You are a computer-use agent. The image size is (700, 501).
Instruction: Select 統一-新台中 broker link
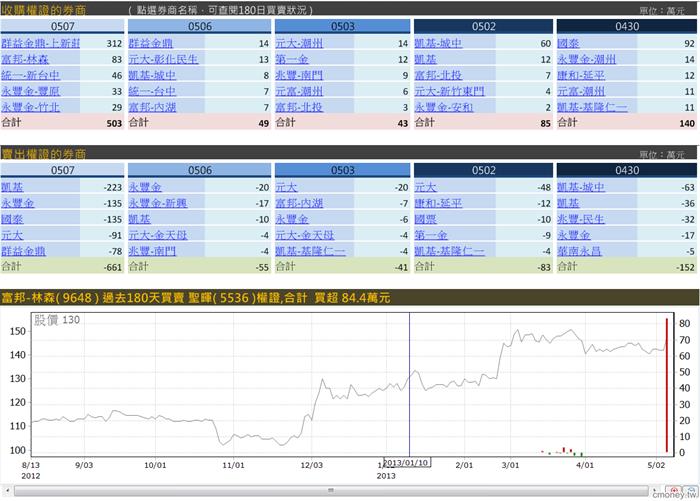coord(31,75)
